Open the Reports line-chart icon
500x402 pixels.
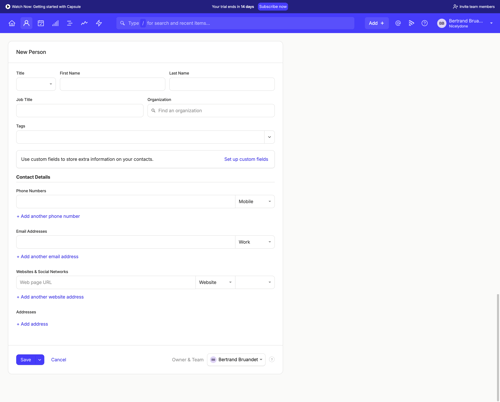coord(84,23)
